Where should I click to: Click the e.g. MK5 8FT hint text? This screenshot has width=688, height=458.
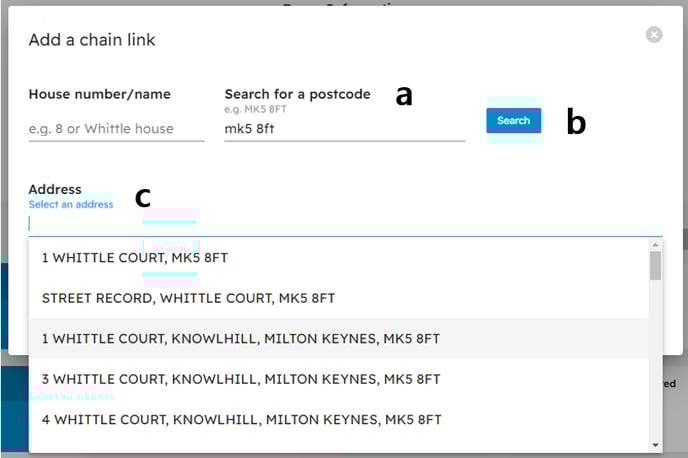click(255, 109)
